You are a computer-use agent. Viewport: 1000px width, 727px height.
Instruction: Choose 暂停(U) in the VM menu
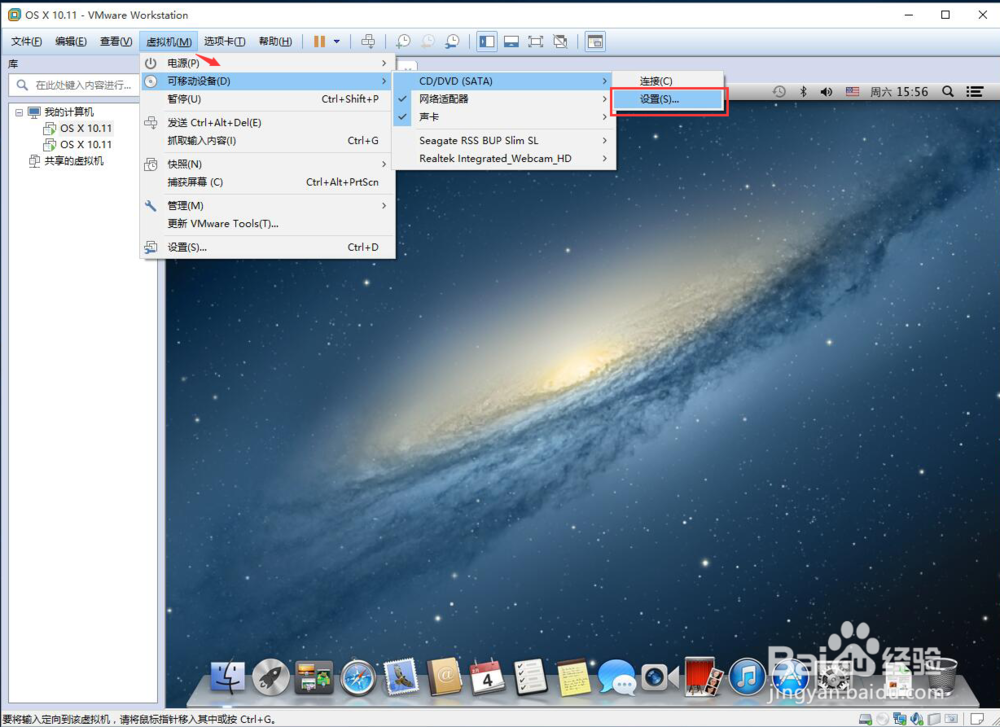267,99
